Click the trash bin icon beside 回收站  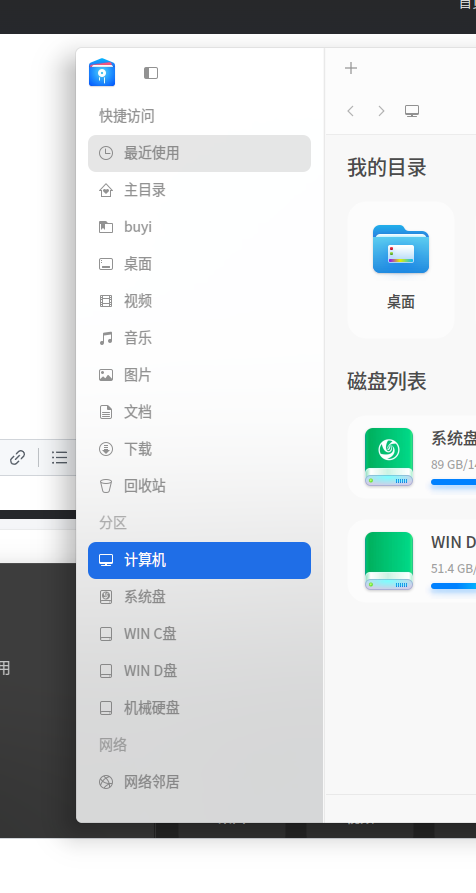tap(106, 486)
